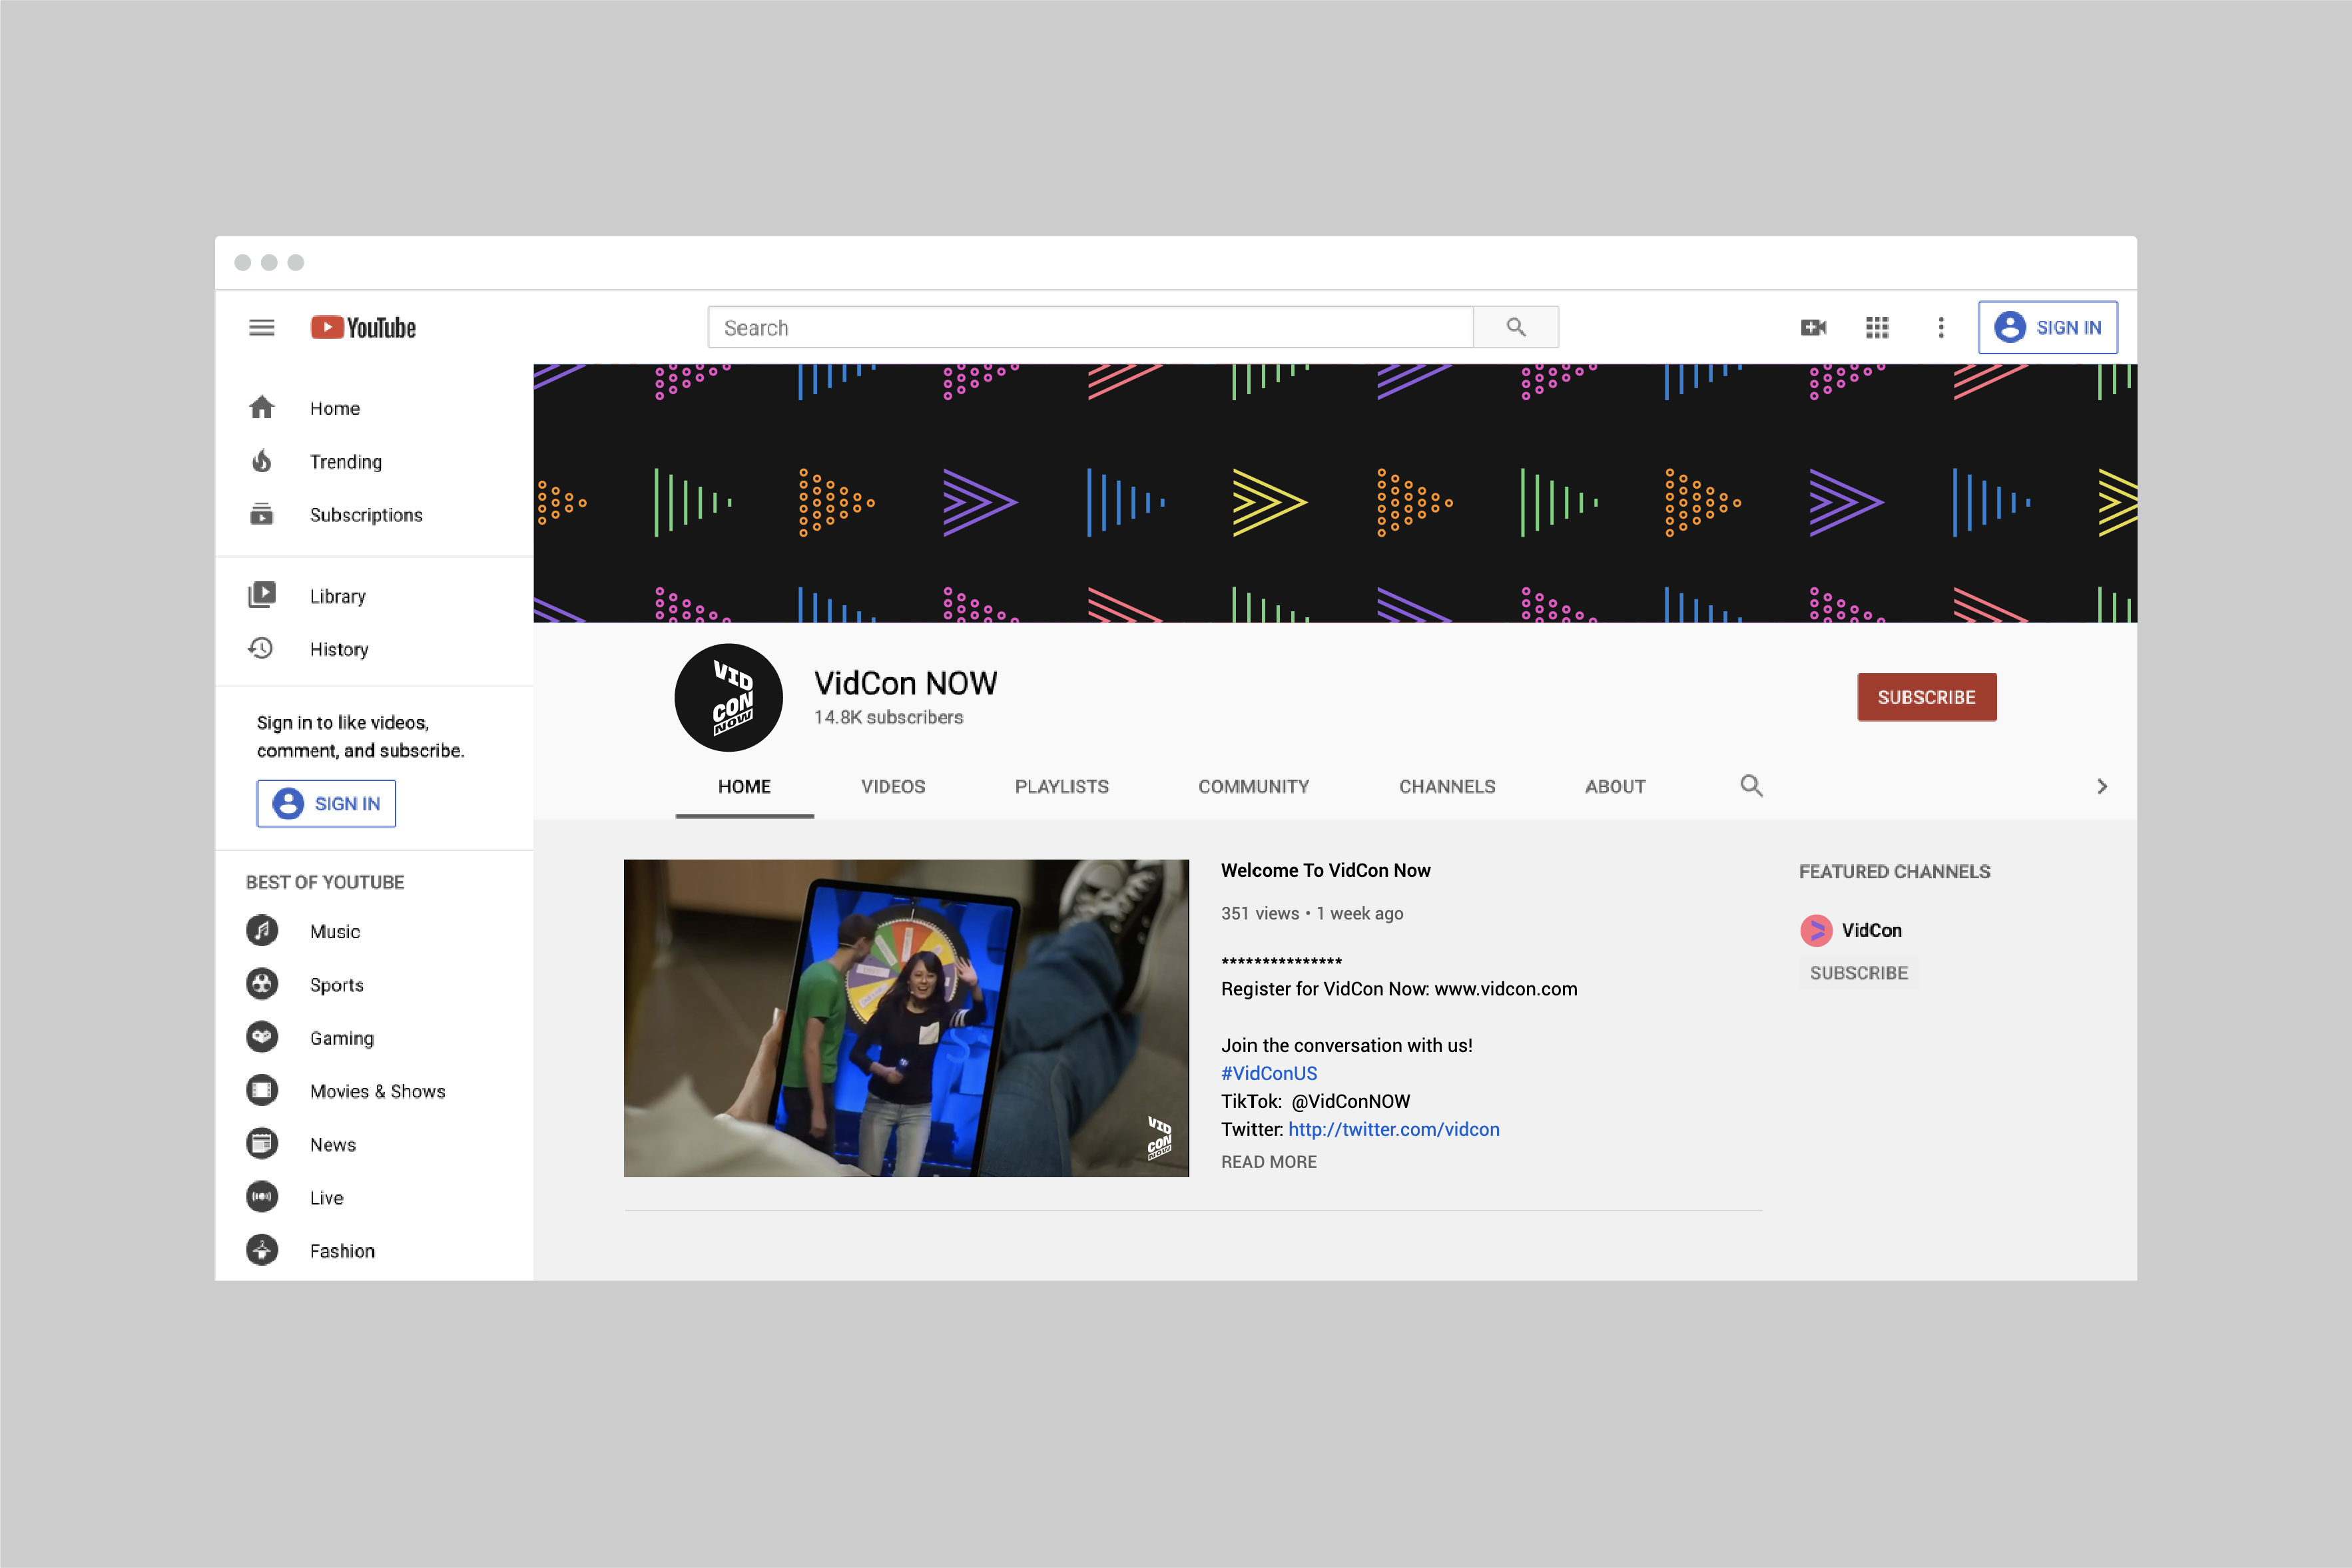Click the Home house icon in sidebar
This screenshot has height=1568, width=2352.
(262, 407)
